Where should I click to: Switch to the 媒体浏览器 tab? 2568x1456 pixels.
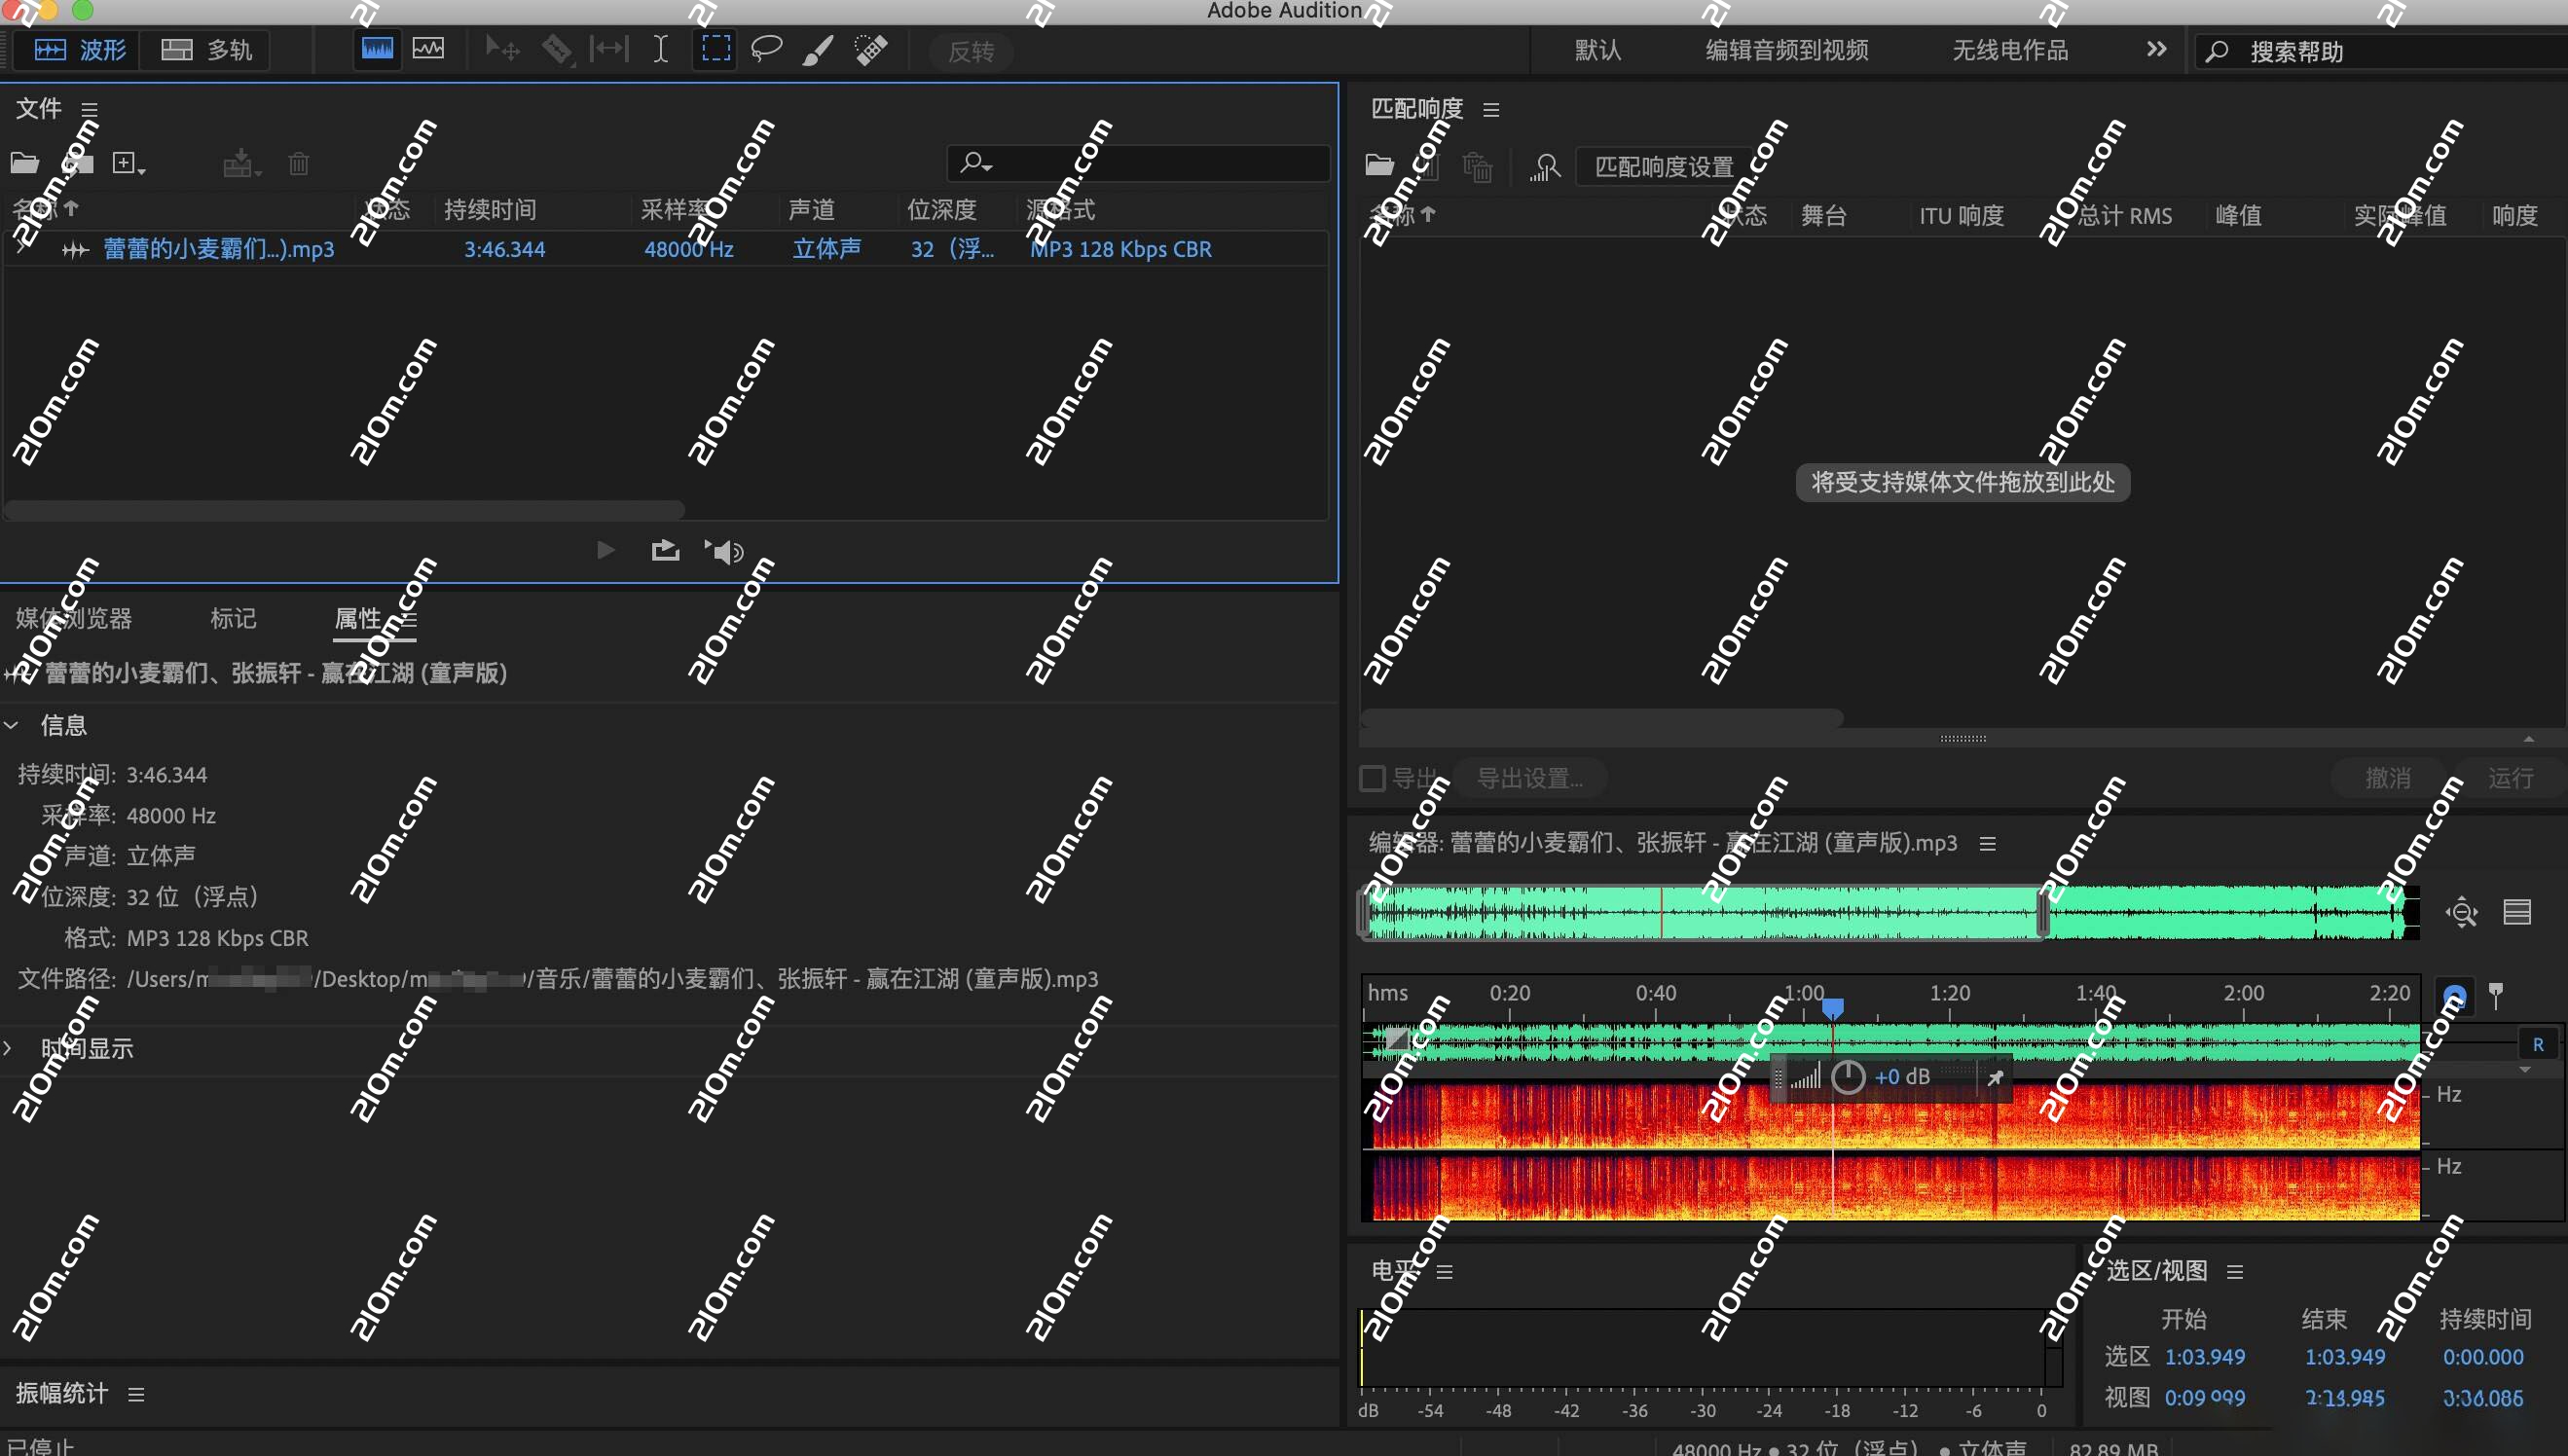click(x=73, y=618)
